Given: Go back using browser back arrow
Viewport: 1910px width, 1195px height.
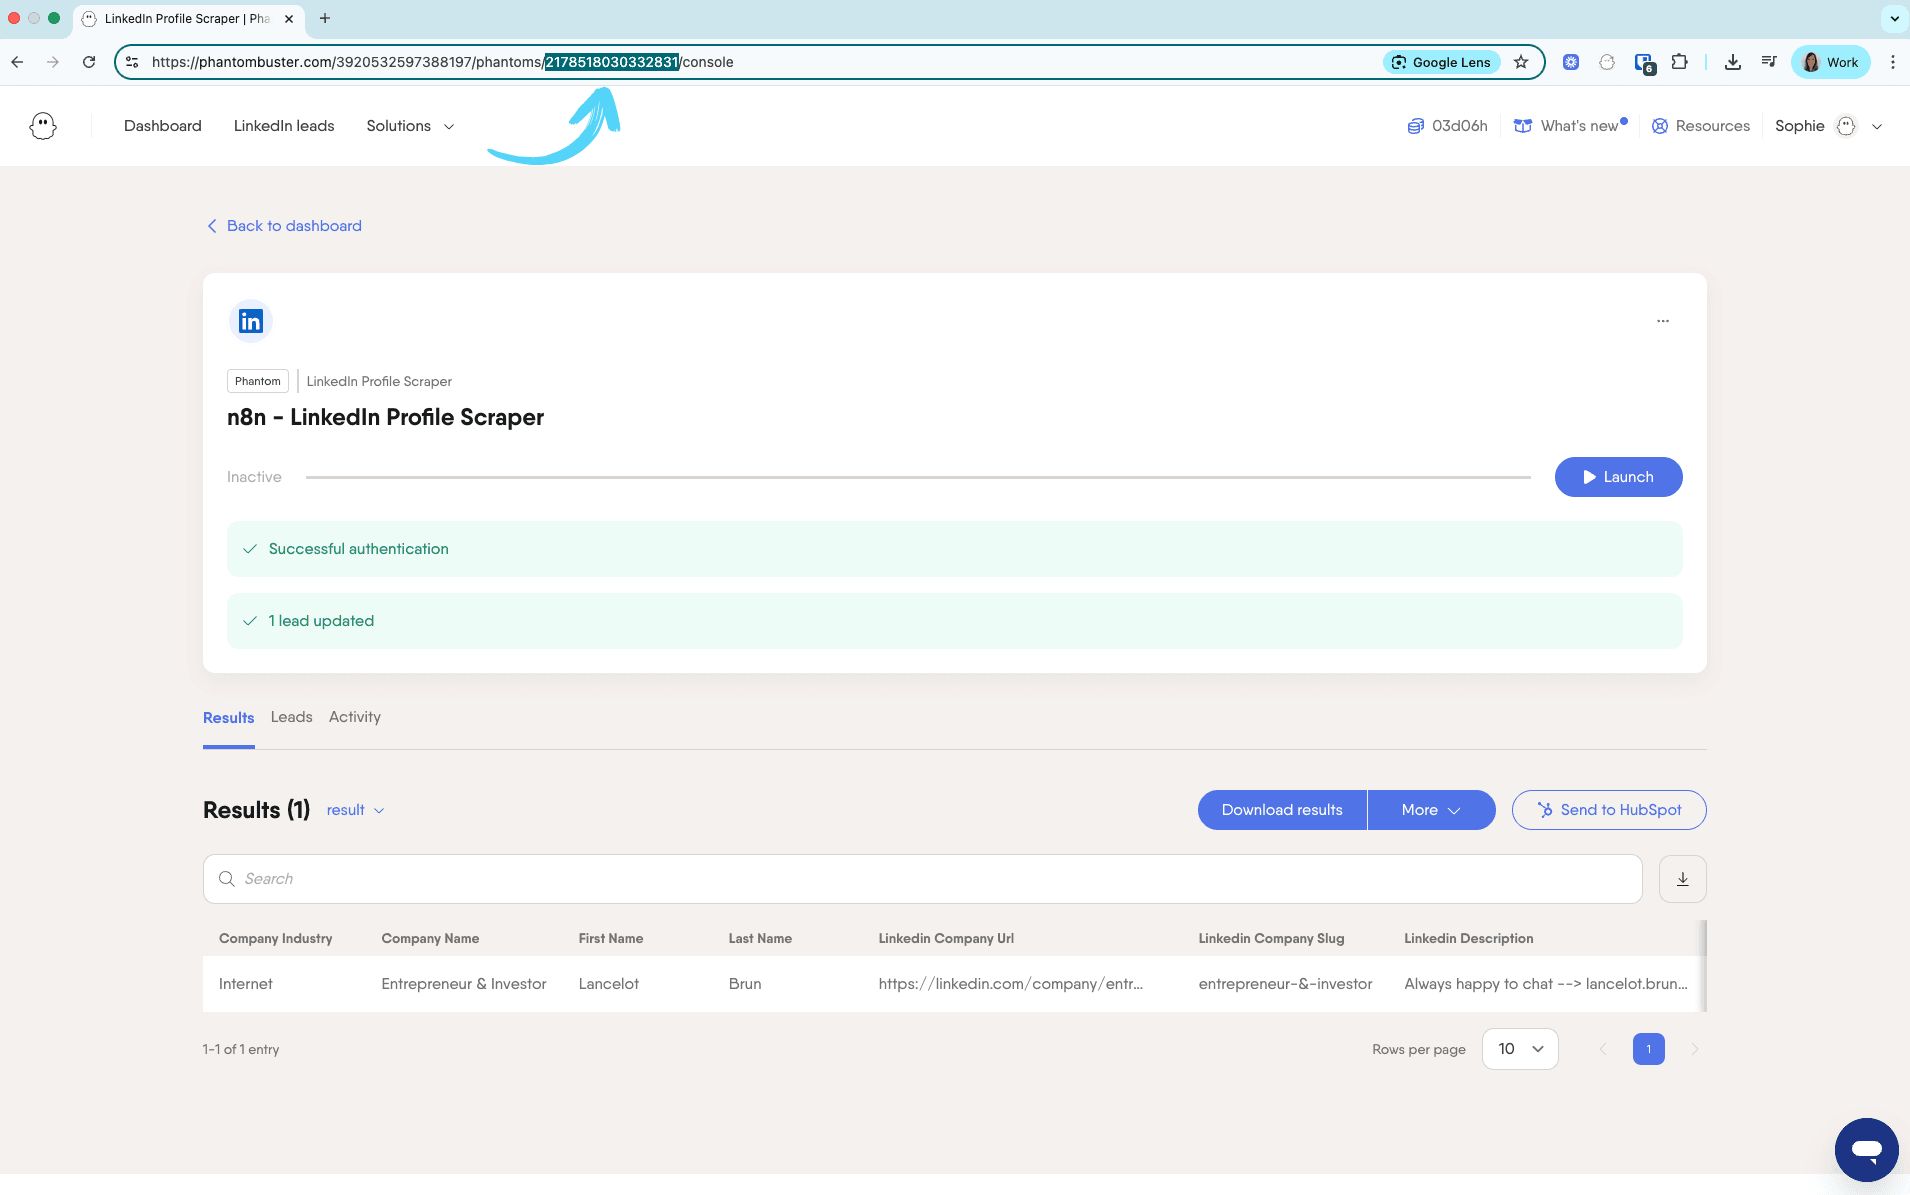Looking at the screenshot, I should tap(17, 62).
